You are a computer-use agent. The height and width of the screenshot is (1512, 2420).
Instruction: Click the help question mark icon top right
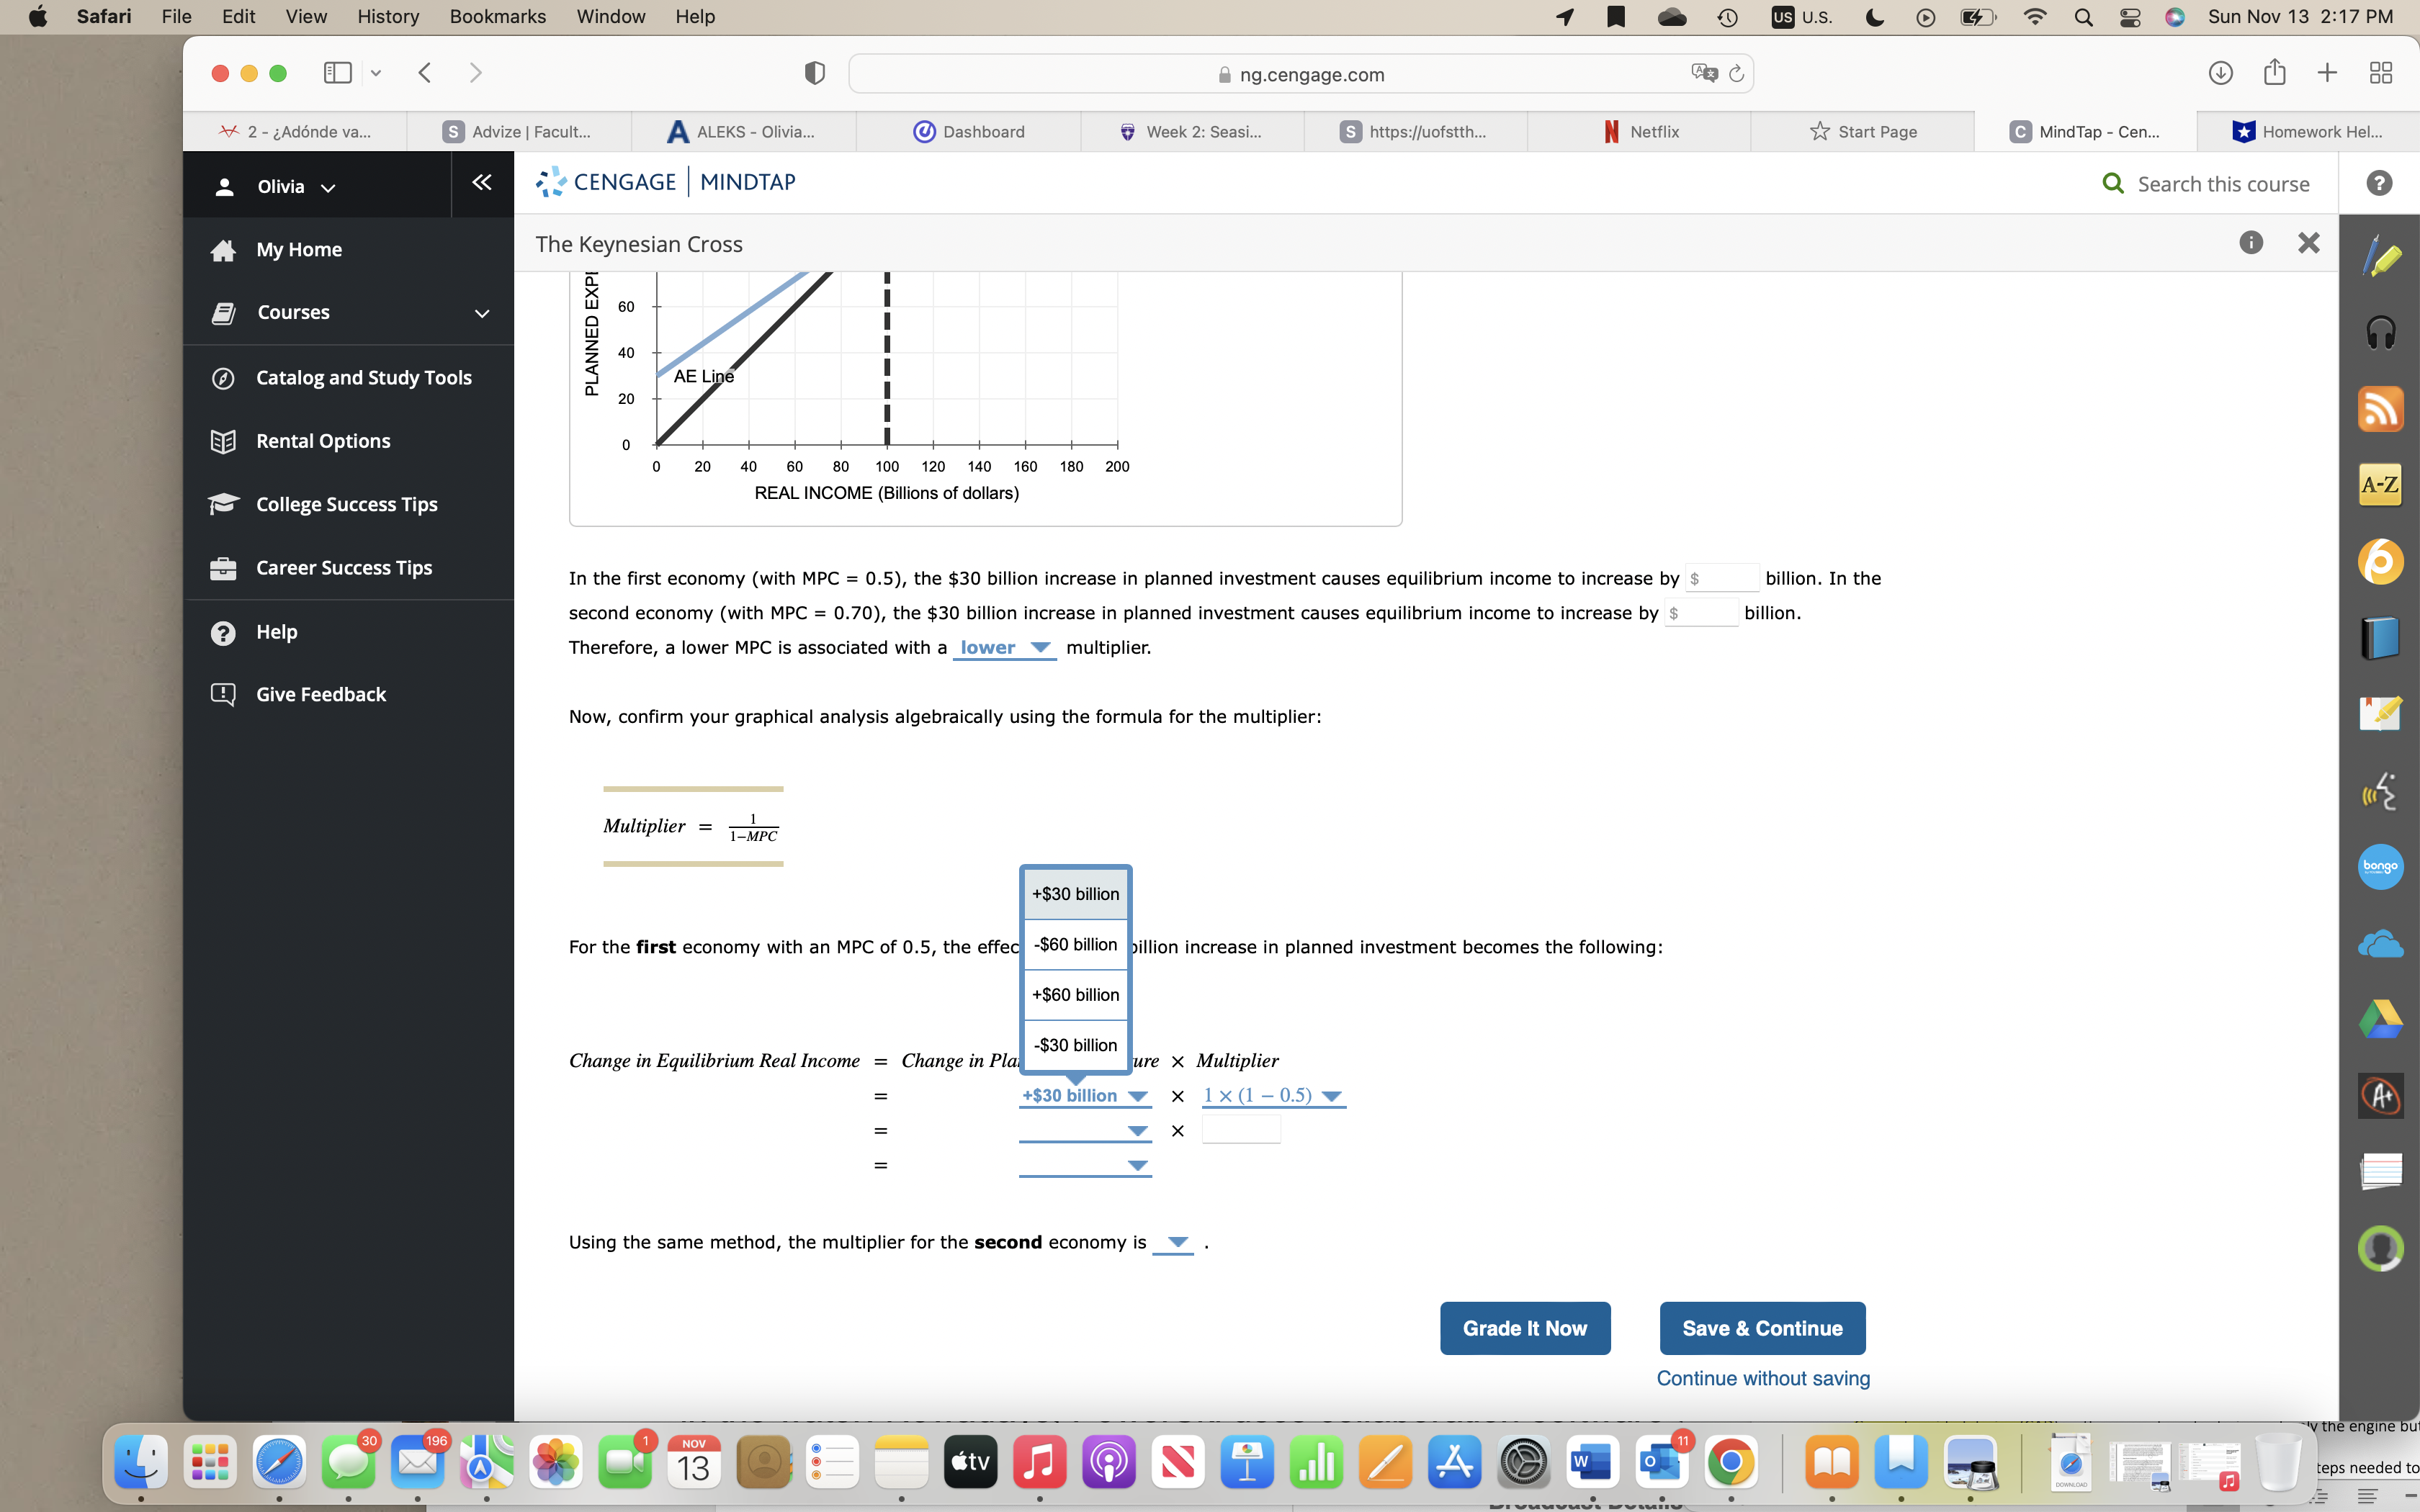(2379, 183)
